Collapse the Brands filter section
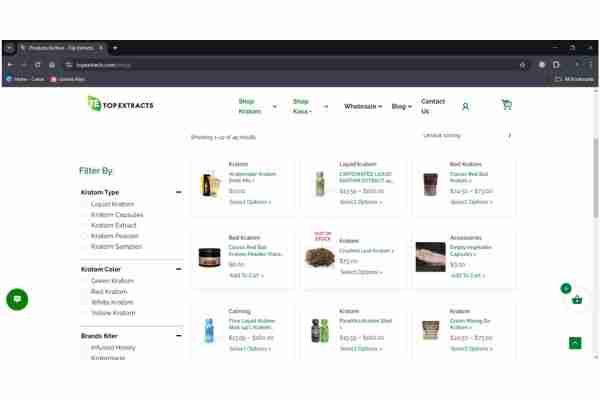 (x=179, y=336)
